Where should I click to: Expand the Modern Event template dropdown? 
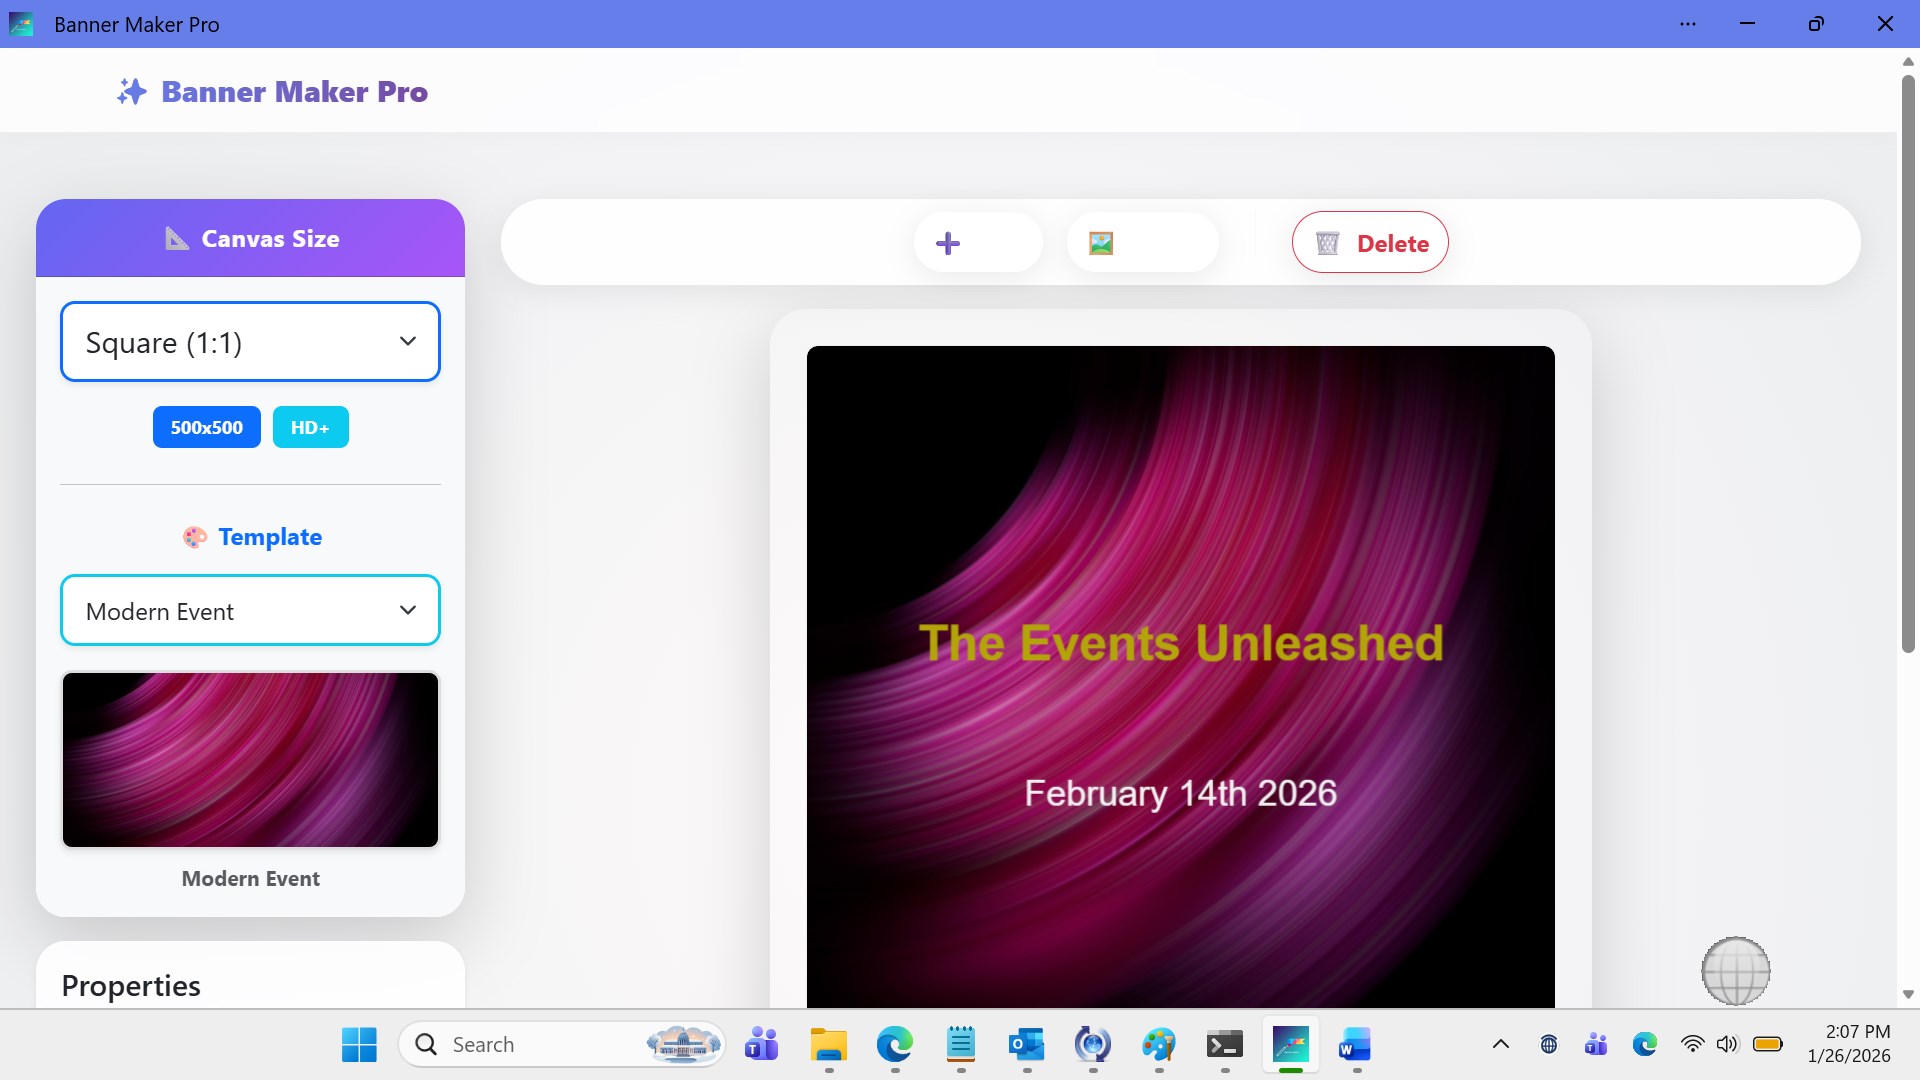250,611
